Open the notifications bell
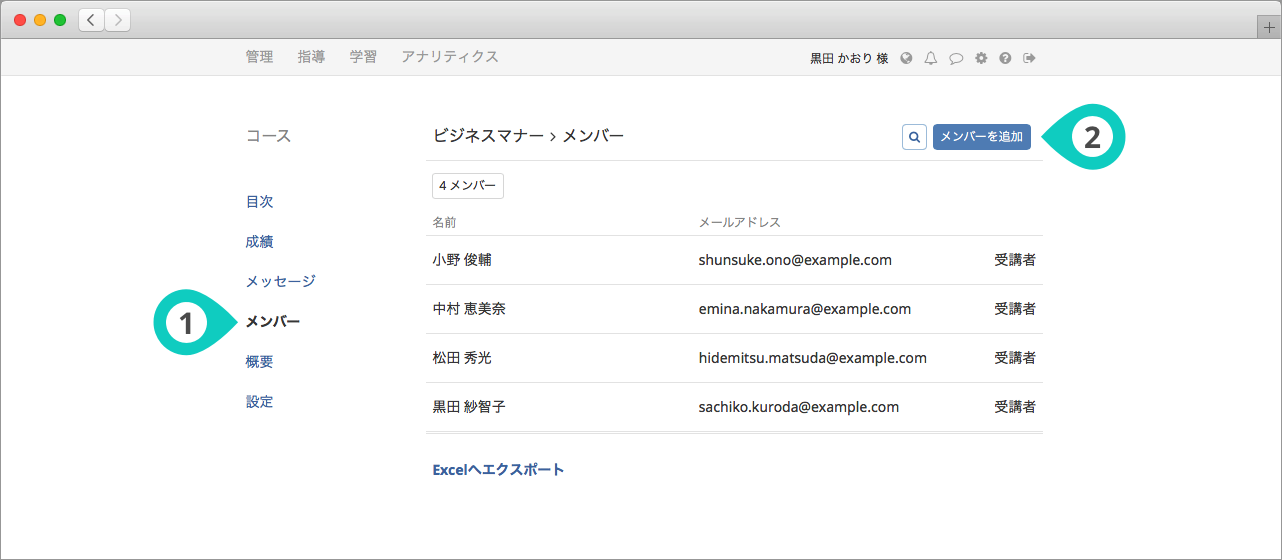 tap(931, 58)
